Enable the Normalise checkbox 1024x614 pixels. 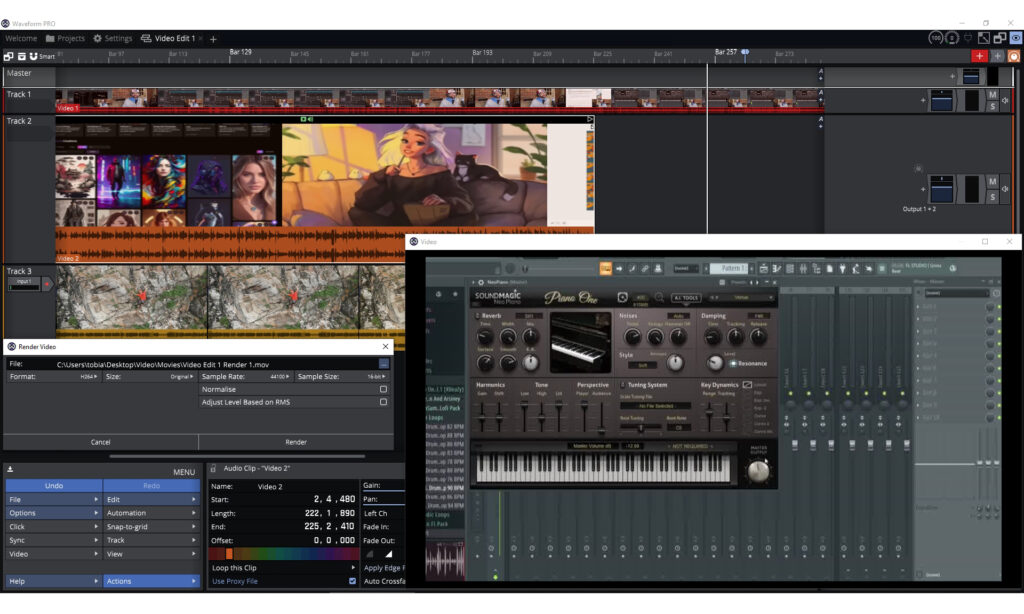(x=383, y=389)
